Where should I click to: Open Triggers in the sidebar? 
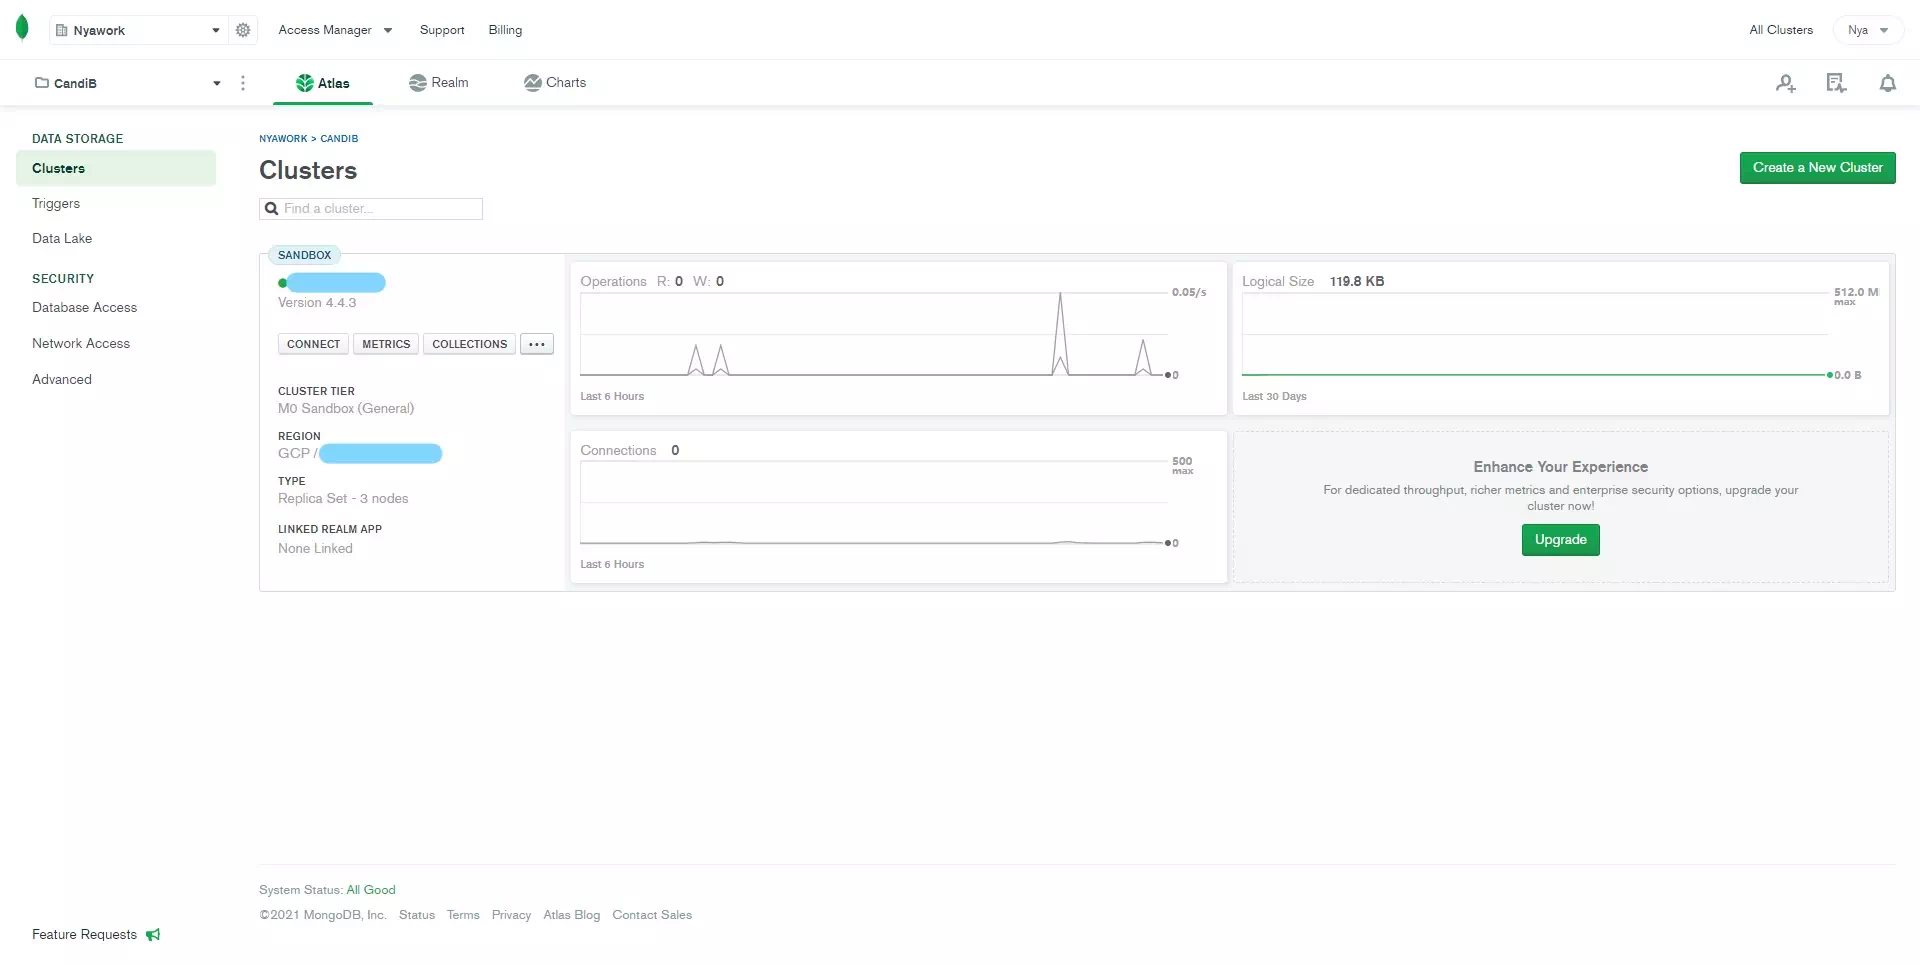56,204
